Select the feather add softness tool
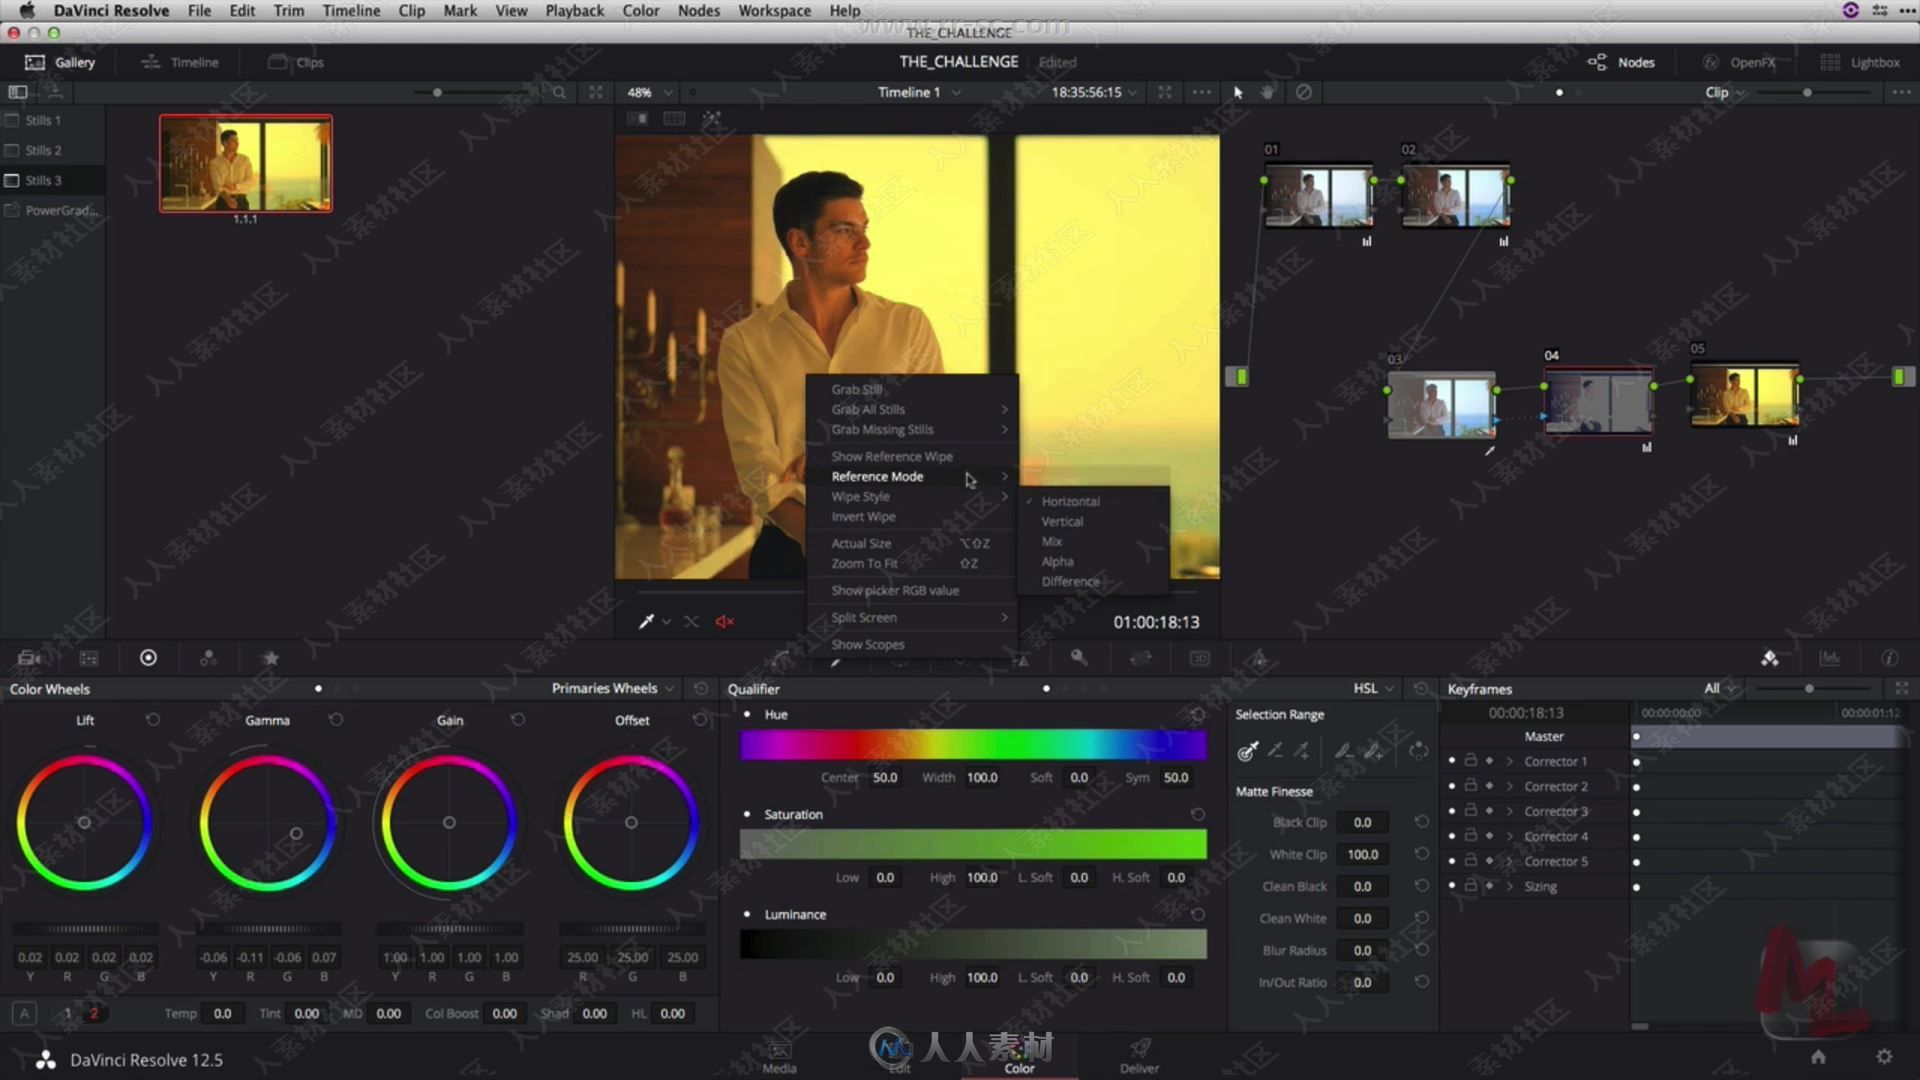The image size is (1920, 1080). [1374, 751]
